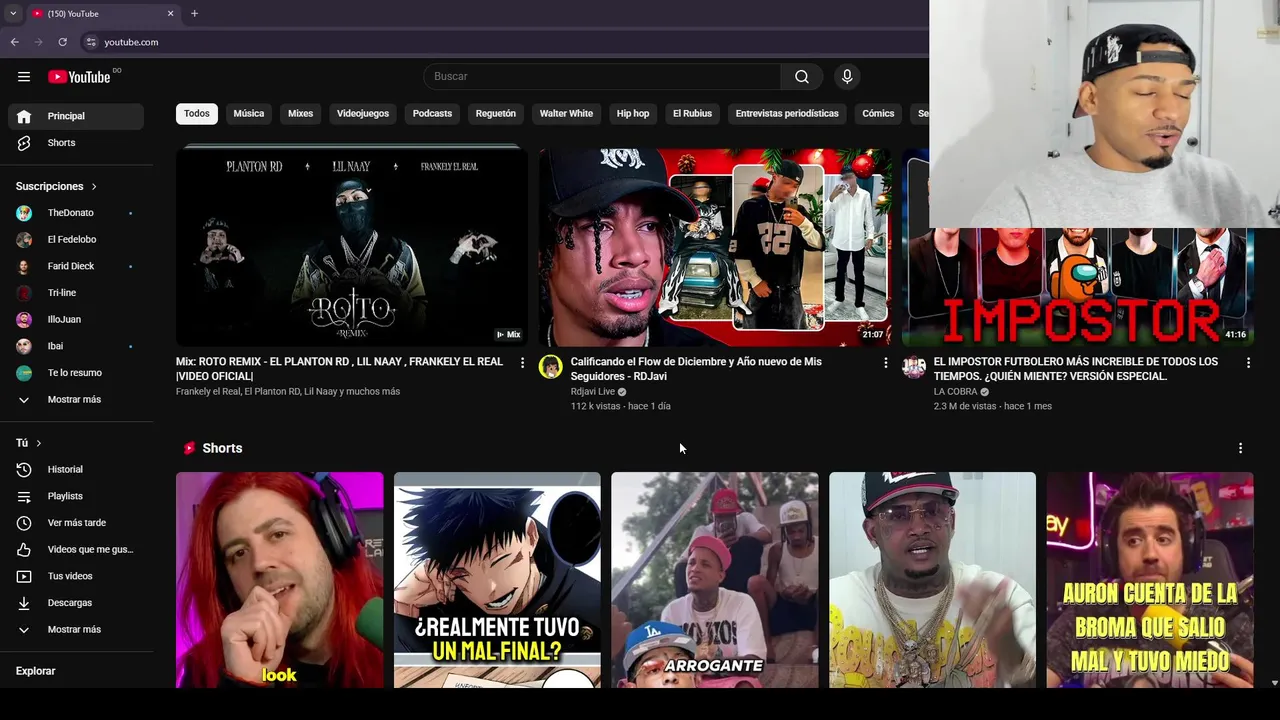Select the Todos filter chip

197,114
